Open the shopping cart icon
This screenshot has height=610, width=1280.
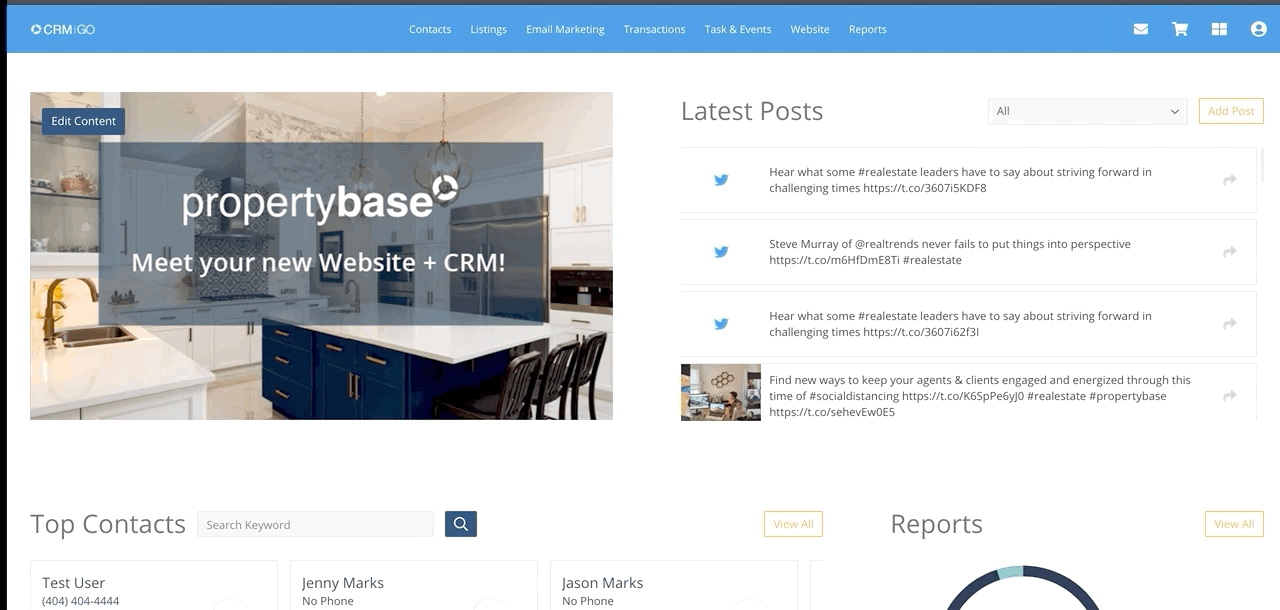1180,29
